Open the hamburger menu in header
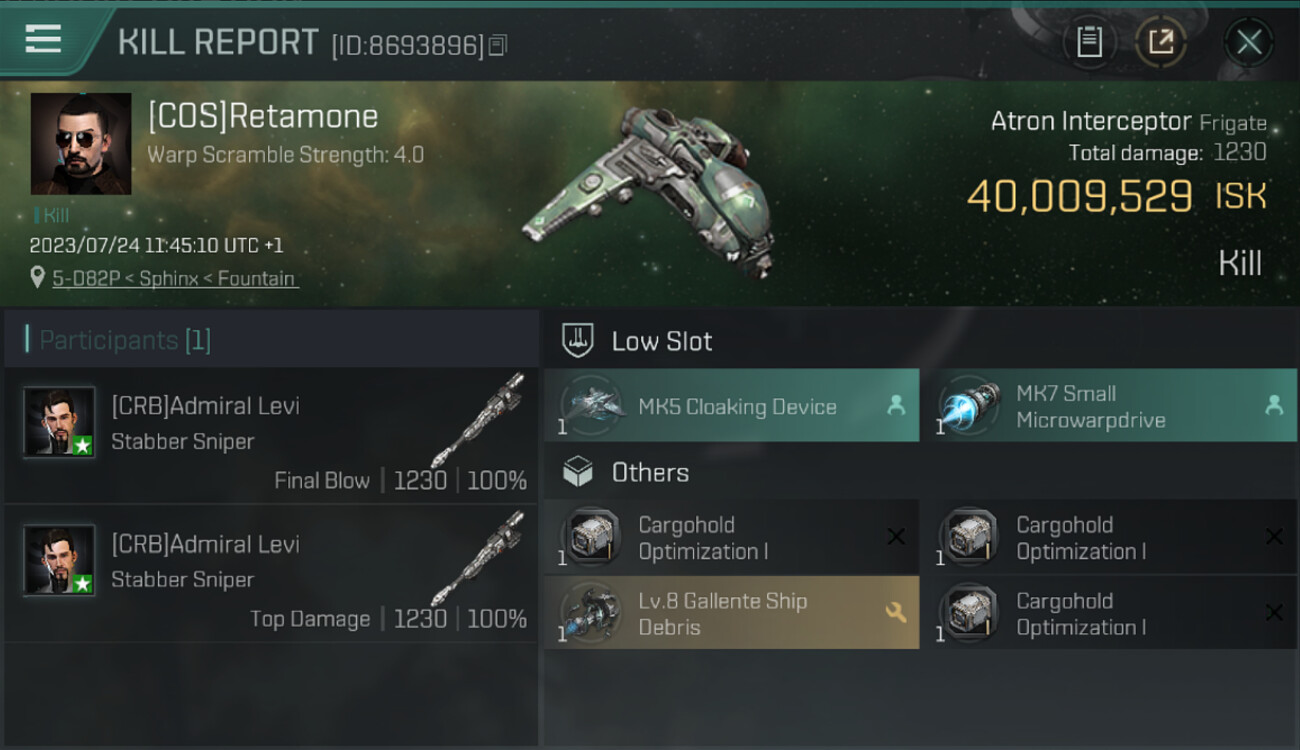This screenshot has width=1300, height=750. coord(43,40)
